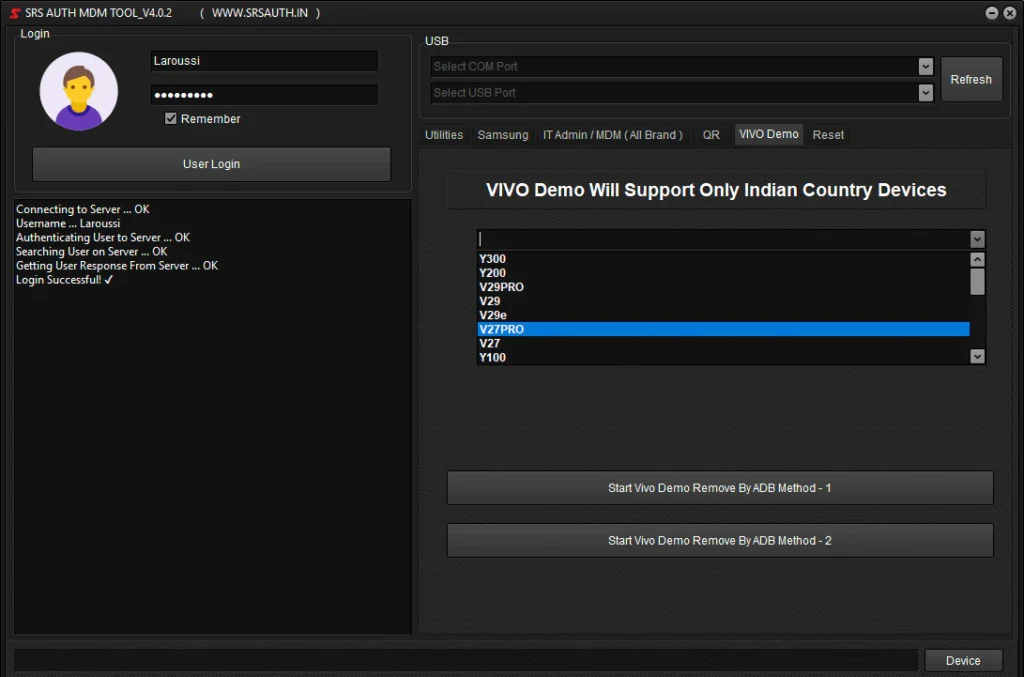Image resolution: width=1024 pixels, height=677 pixels.
Task: Switch to the Utilities tab
Action: pyautogui.click(x=444, y=134)
